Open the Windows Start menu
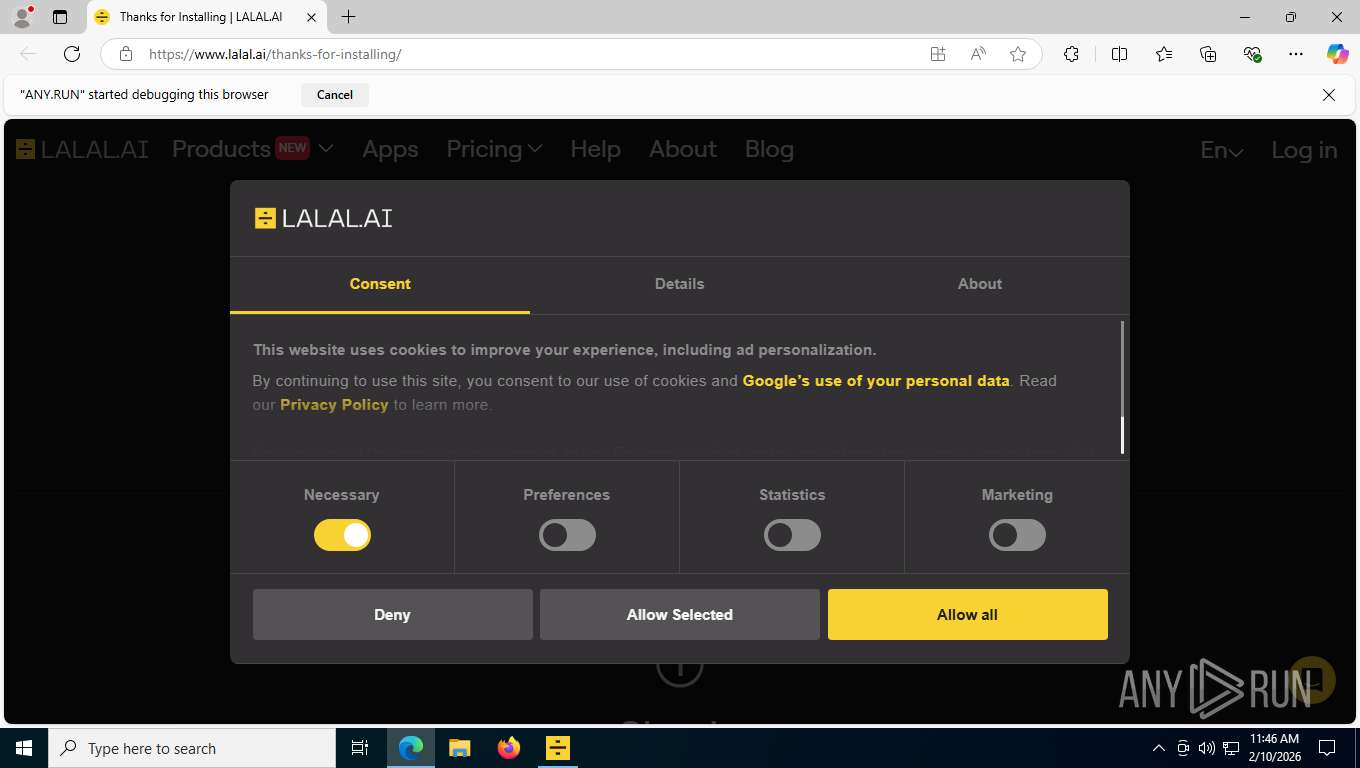Viewport: 1360px width, 768px height. (x=23, y=748)
